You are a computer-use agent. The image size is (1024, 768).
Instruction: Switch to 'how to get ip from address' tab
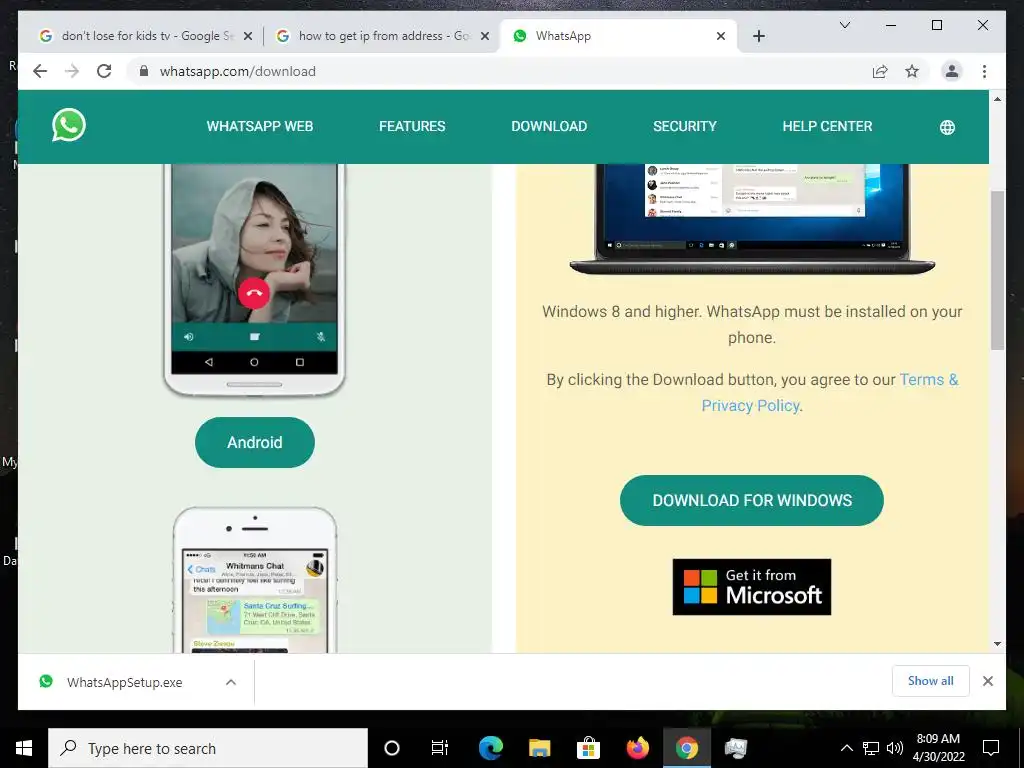click(x=382, y=36)
